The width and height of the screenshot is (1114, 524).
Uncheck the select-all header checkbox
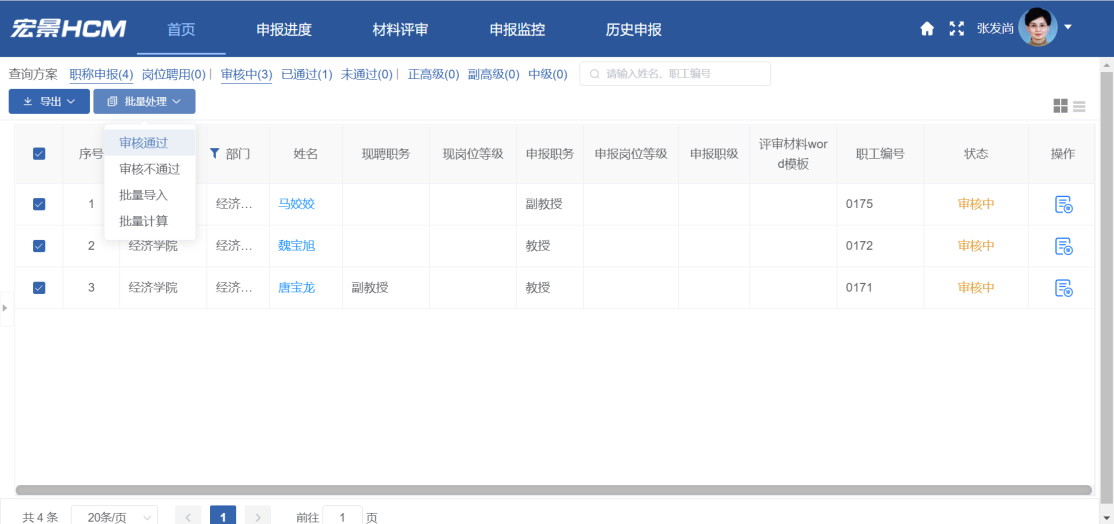[x=39, y=154]
